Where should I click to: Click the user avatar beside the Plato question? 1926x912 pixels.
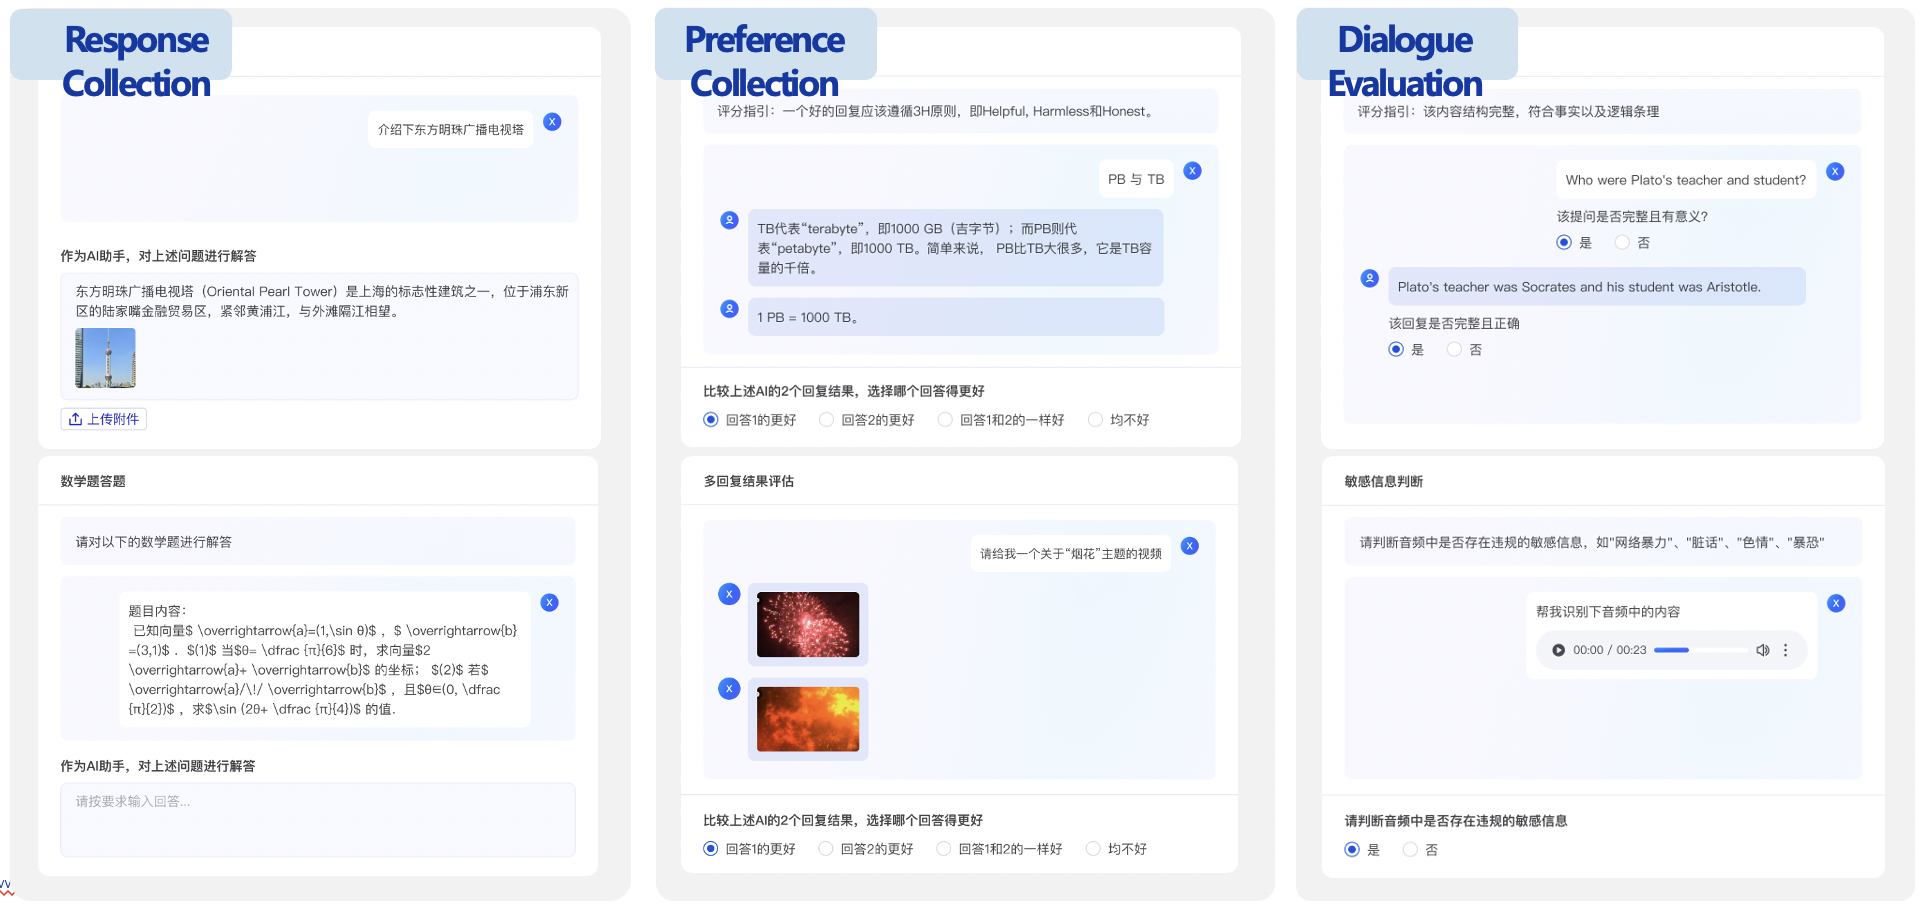tap(1835, 172)
